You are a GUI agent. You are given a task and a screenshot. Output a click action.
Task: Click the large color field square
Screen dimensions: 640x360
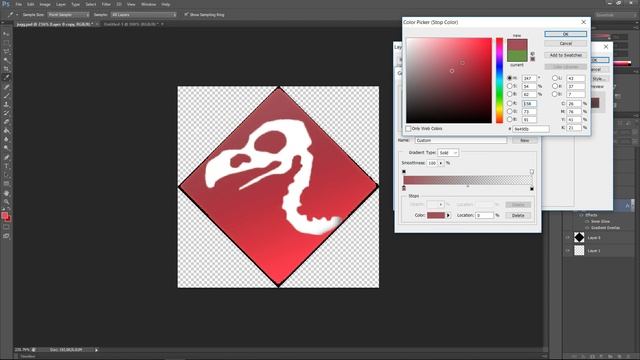point(449,80)
